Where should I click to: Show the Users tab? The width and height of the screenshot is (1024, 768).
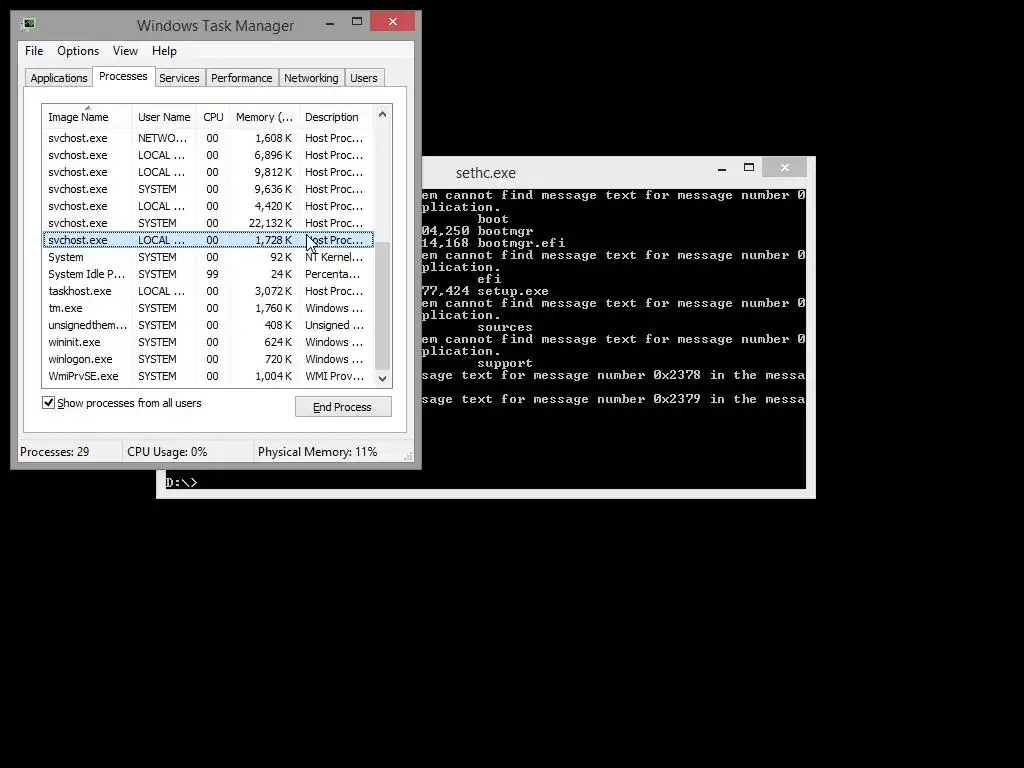[364, 78]
